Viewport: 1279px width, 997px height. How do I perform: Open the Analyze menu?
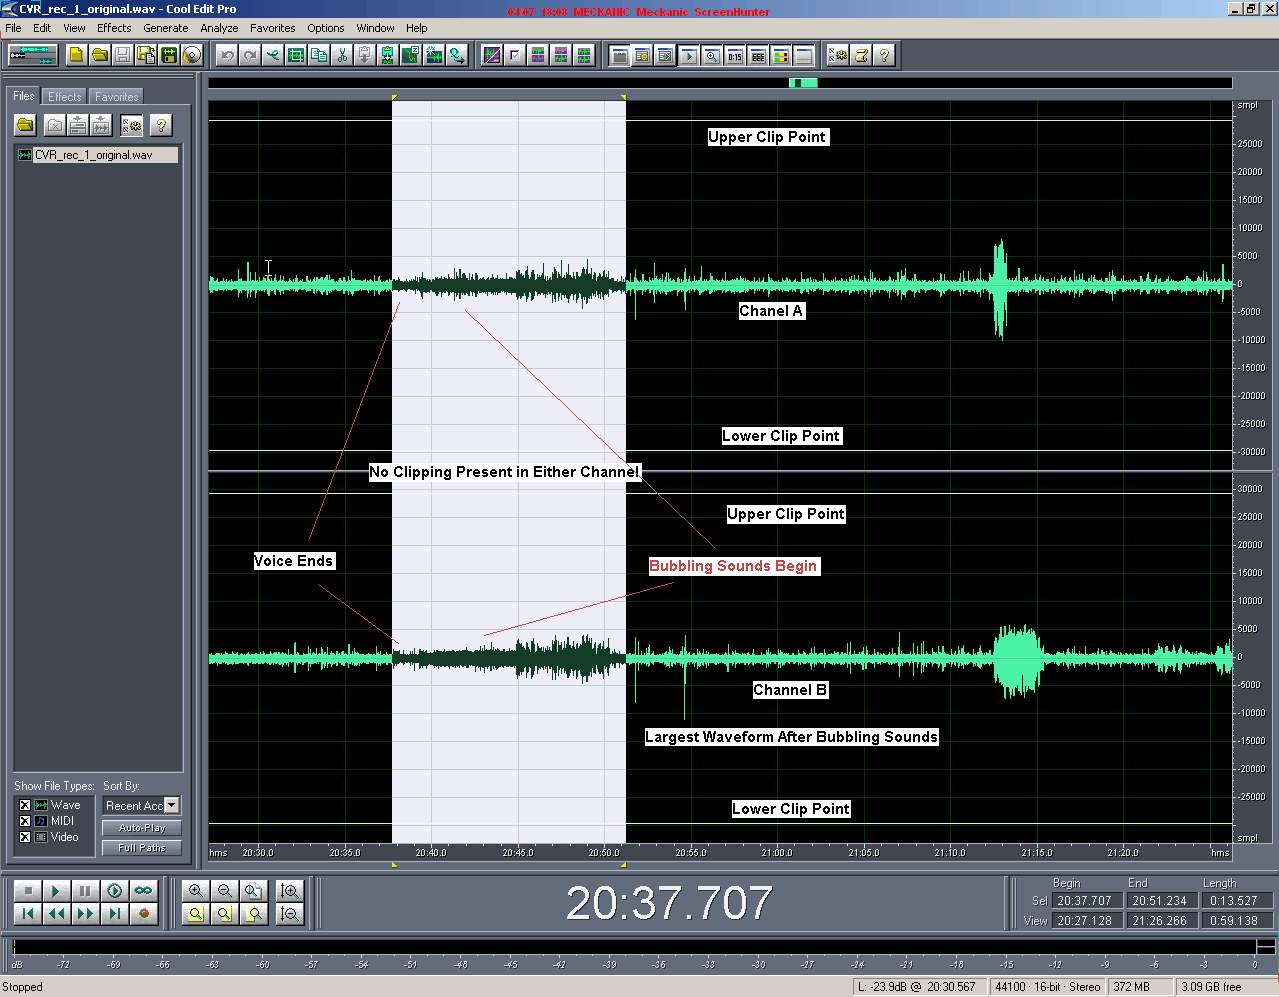219,28
